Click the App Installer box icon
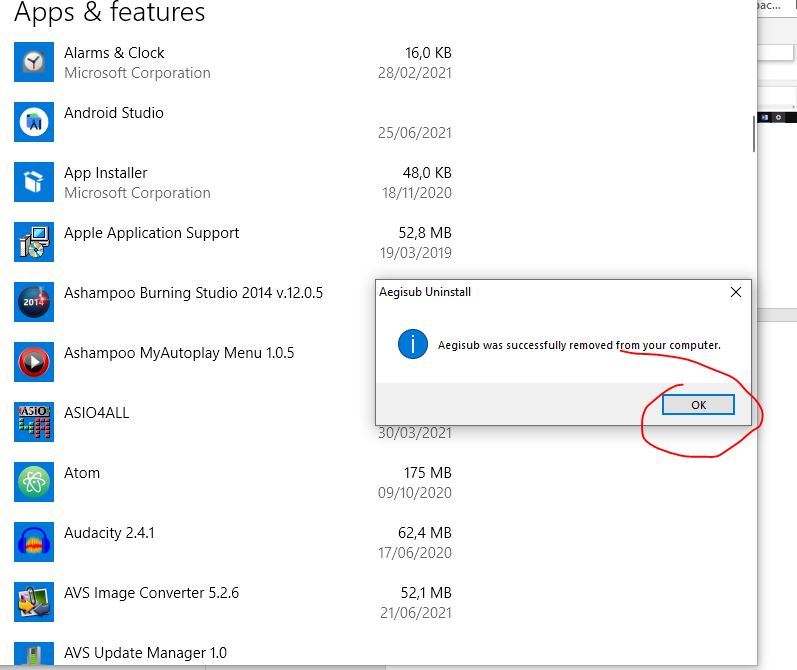Screen dimensions: 797x670 coord(34,182)
